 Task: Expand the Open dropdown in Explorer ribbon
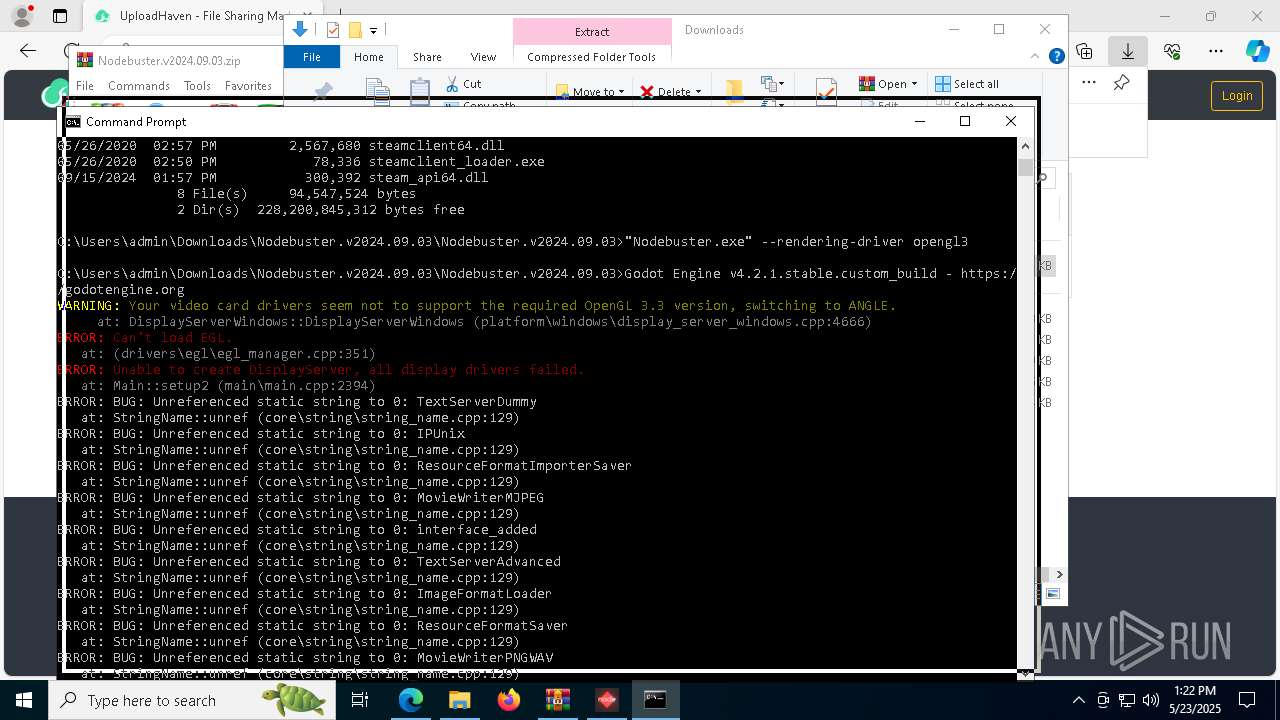click(914, 84)
